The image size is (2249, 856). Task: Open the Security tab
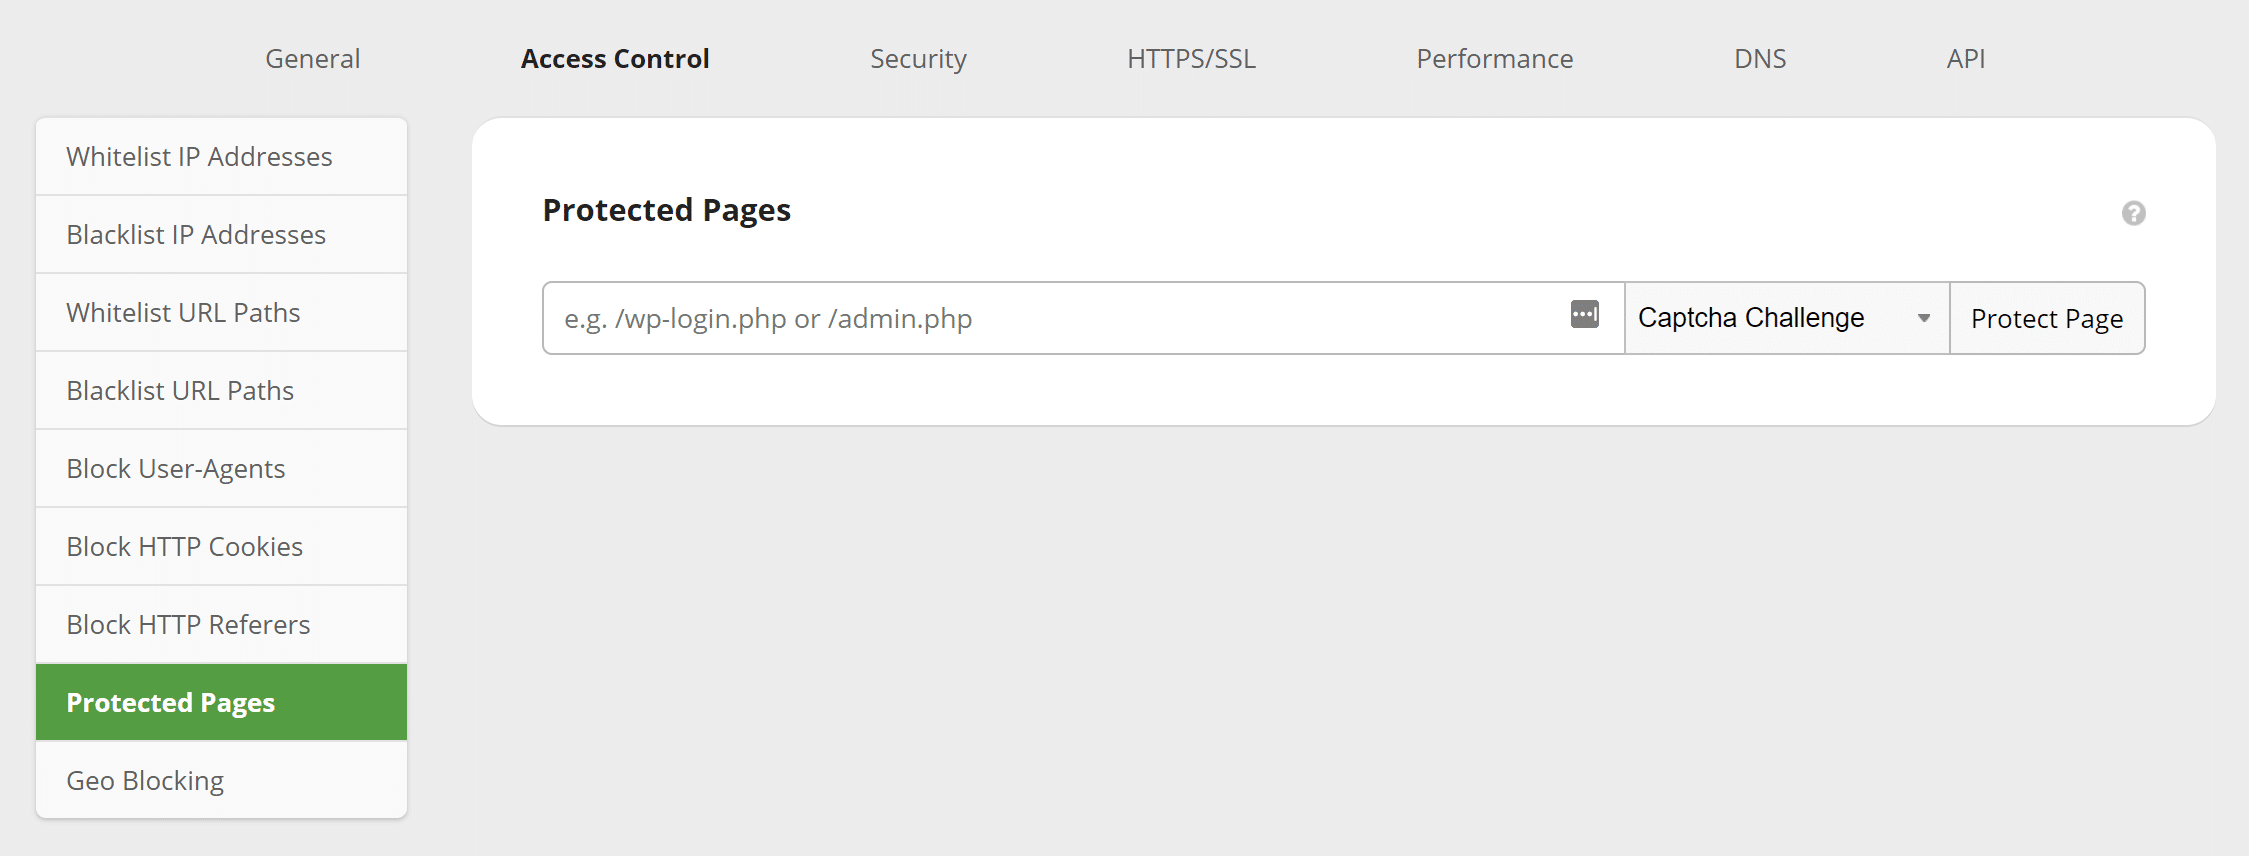(x=918, y=59)
